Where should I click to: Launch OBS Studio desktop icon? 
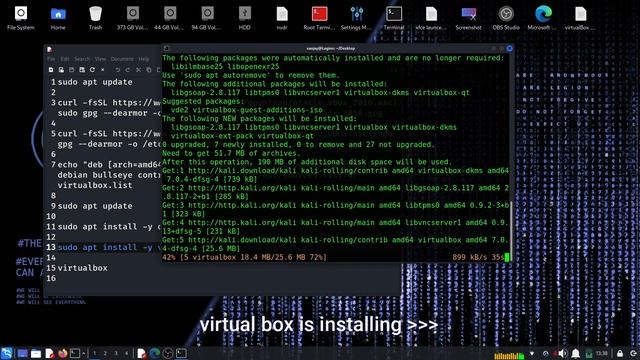pos(506,18)
